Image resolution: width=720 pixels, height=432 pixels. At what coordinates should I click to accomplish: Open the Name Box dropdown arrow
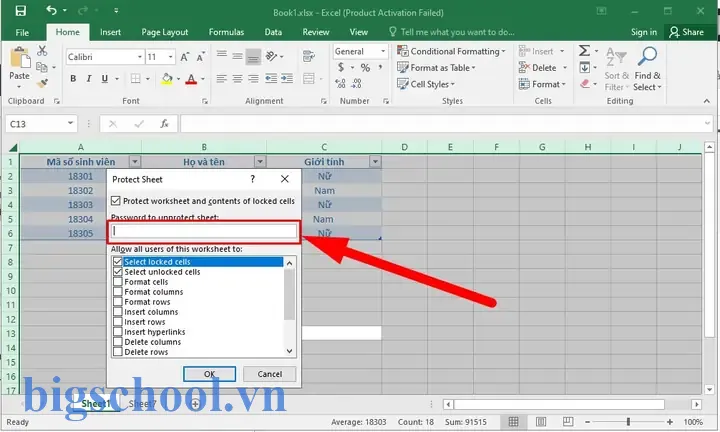click(70, 123)
